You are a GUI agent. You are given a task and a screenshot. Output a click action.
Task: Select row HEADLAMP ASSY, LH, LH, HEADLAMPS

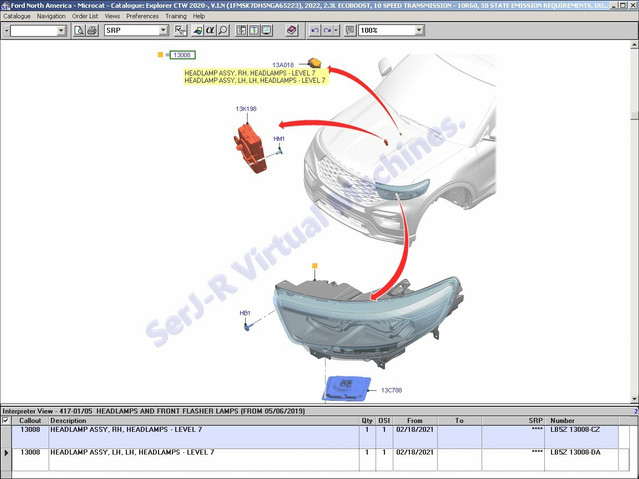pyautogui.click(x=315, y=459)
